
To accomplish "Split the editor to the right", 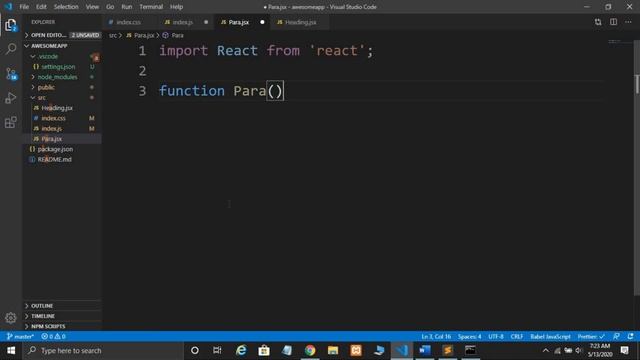I will [x=613, y=22].
